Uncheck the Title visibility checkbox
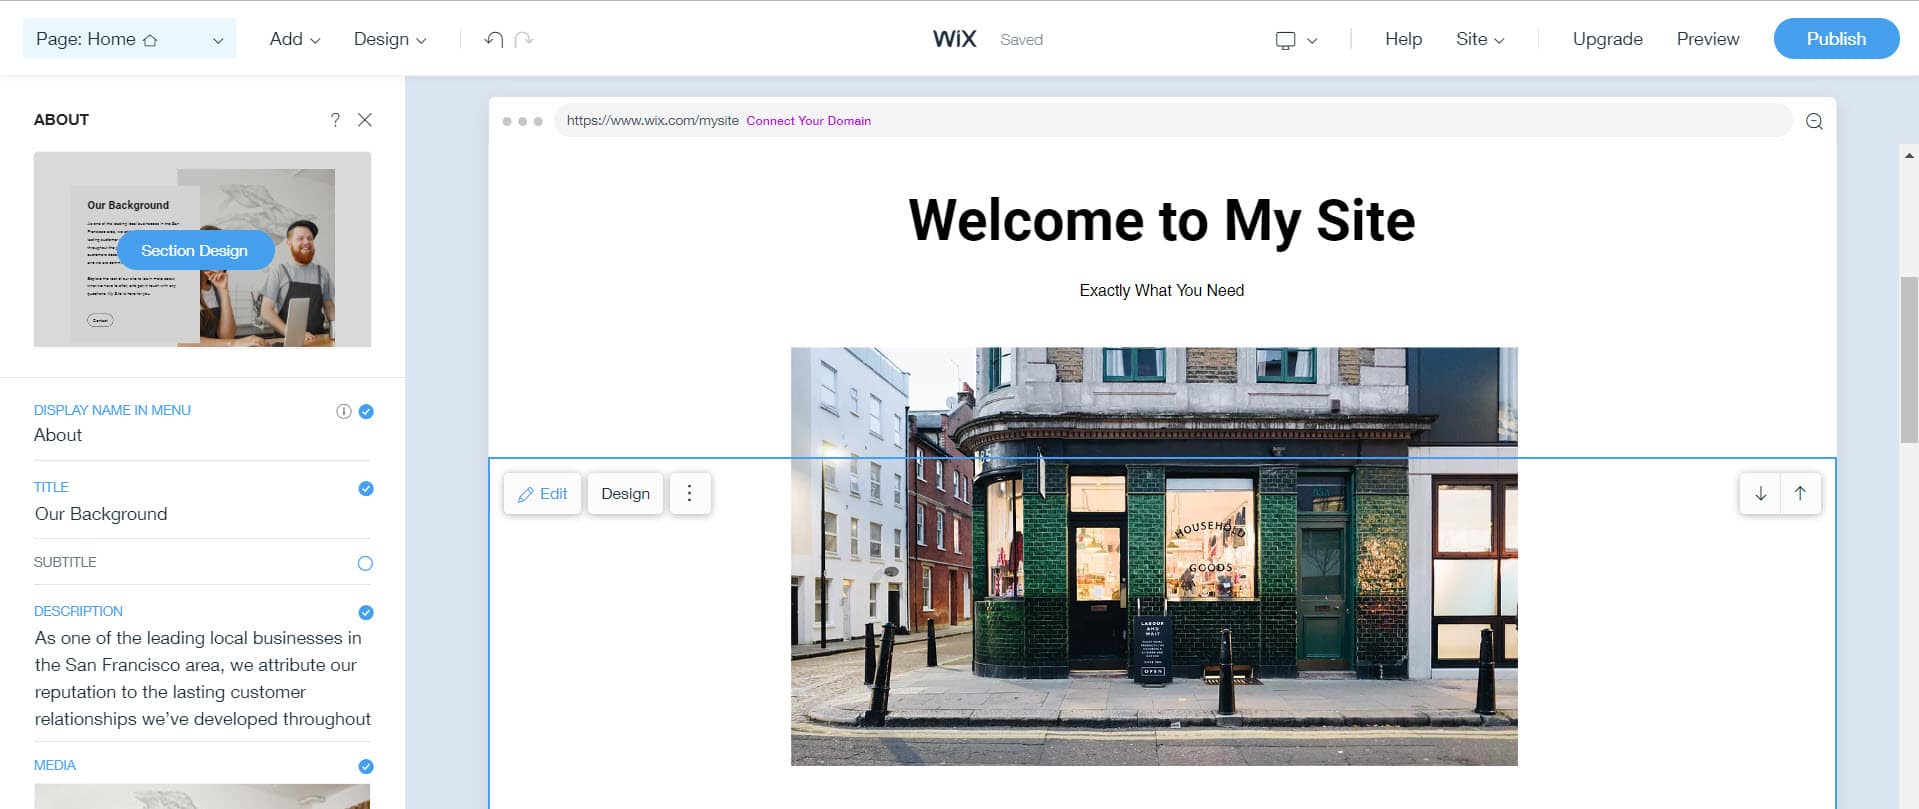 [x=366, y=489]
